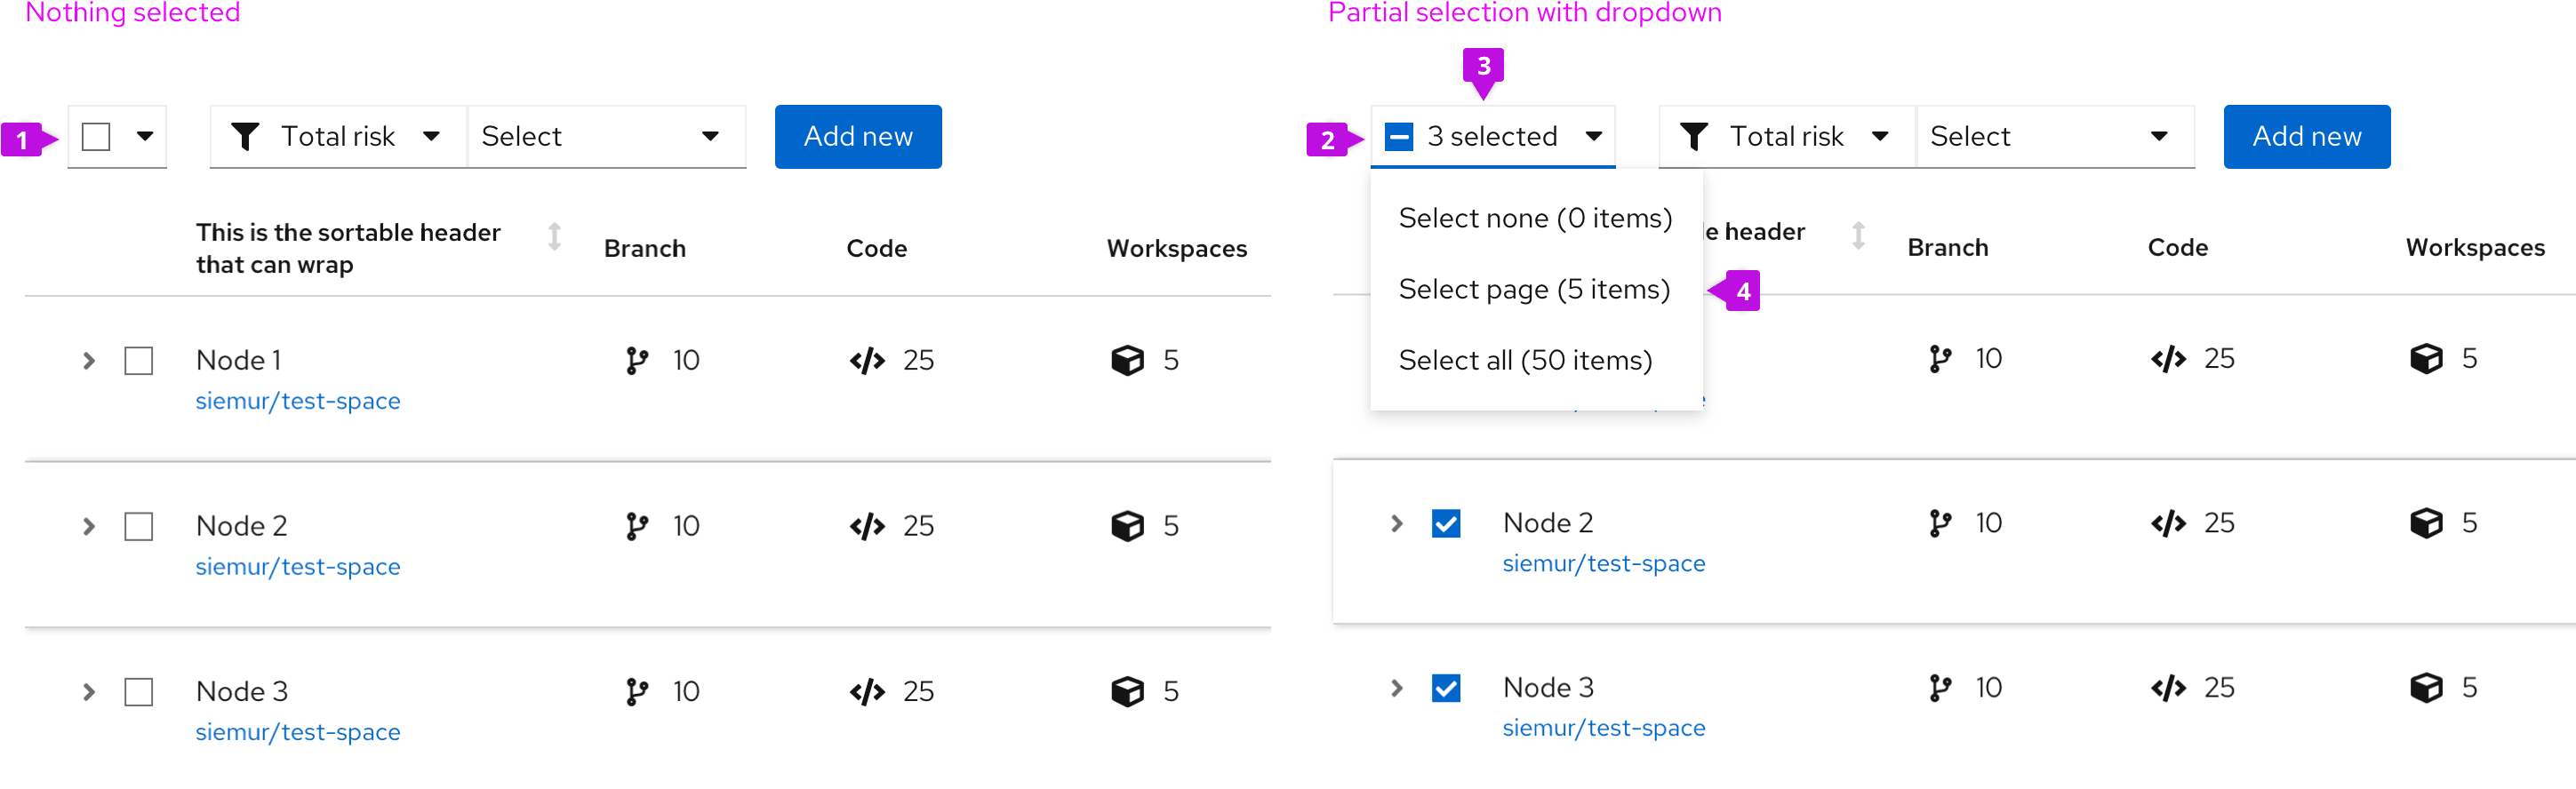Click the code icon in the left Node 2 row

point(866,526)
